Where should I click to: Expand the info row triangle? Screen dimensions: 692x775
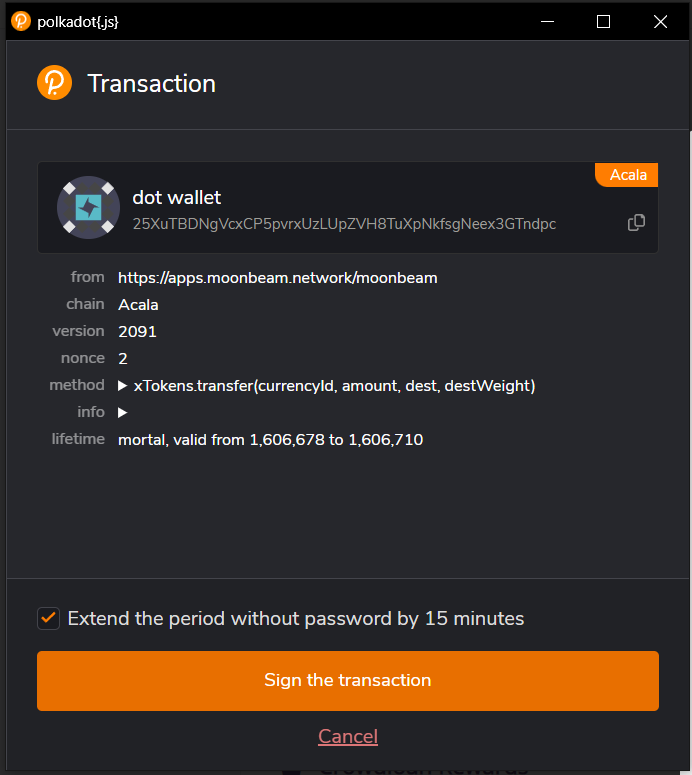pyautogui.click(x=123, y=412)
